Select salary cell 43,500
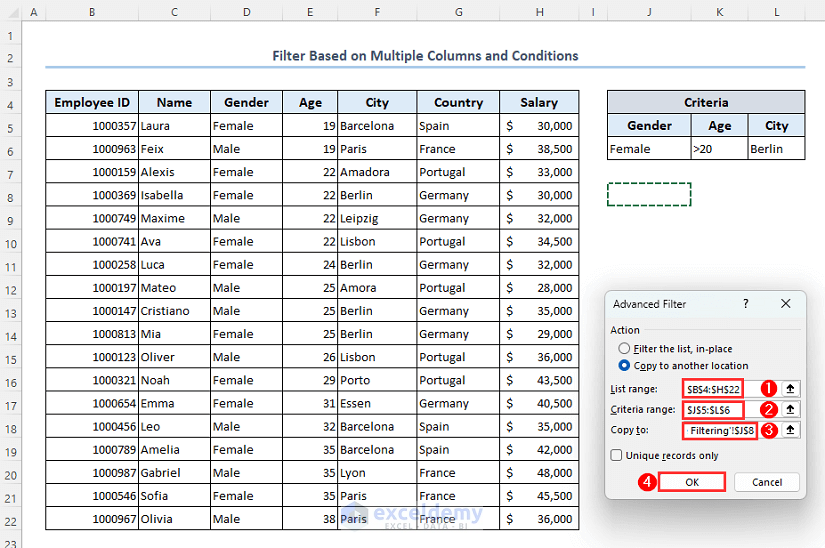The image size is (825, 548). pos(539,380)
